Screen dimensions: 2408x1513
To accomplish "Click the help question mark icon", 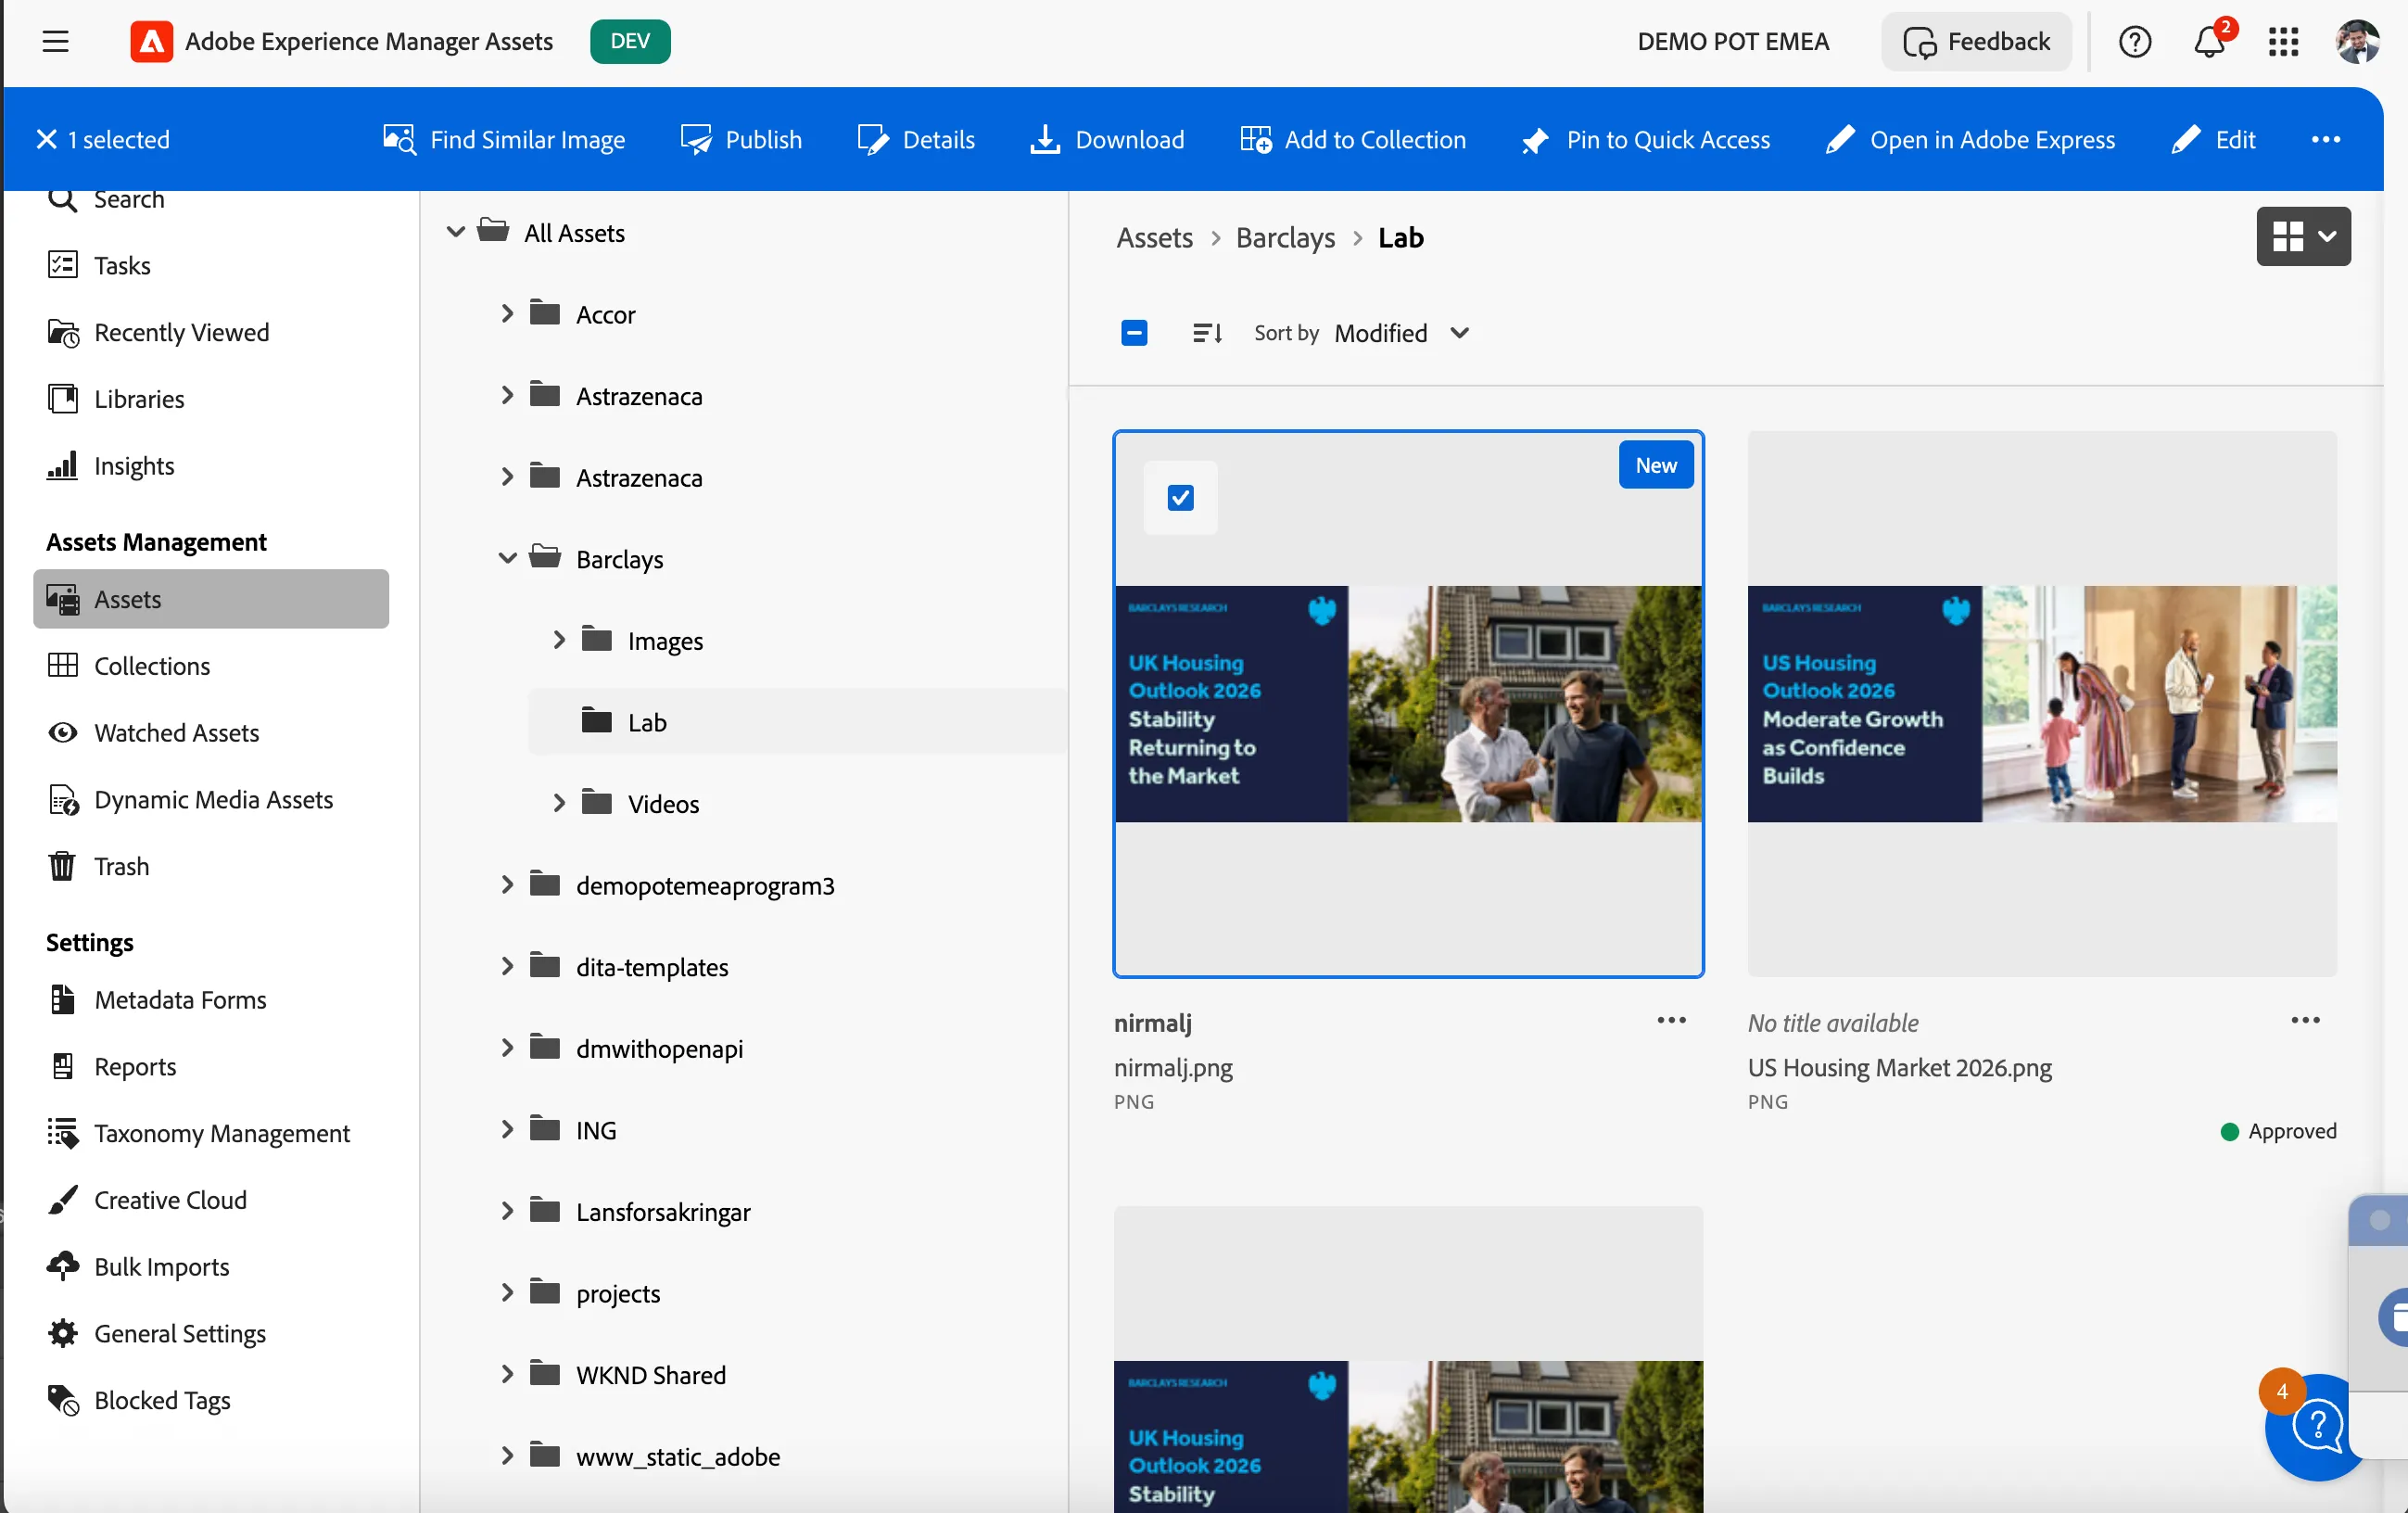I will (2135, 41).
